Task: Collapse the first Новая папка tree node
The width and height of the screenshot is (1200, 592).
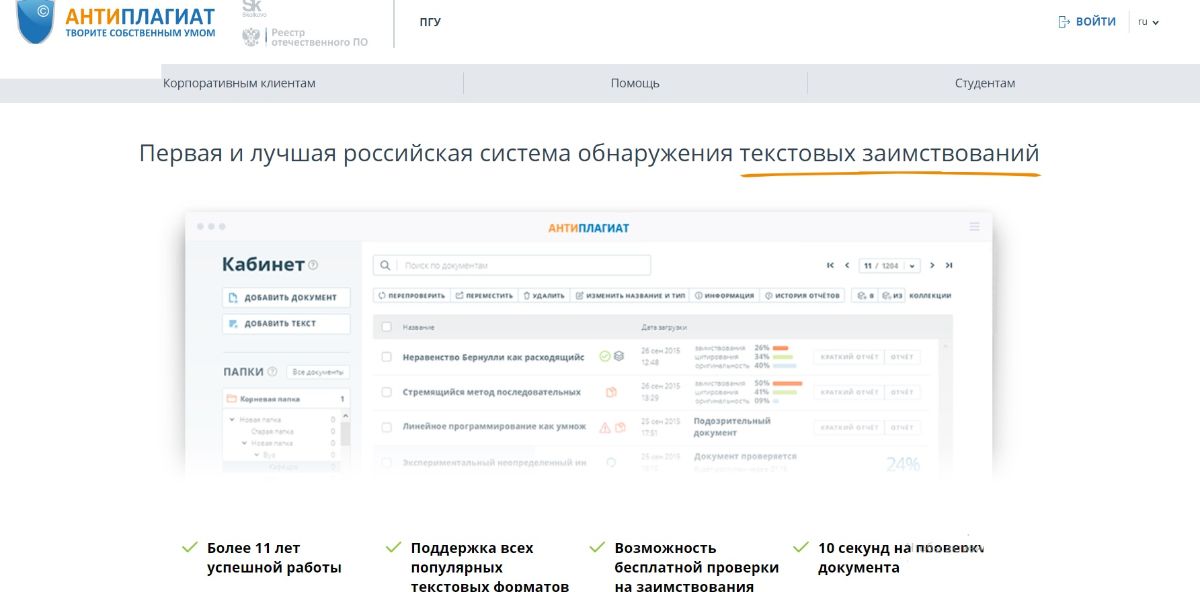Action: click(x=233, y=420)
